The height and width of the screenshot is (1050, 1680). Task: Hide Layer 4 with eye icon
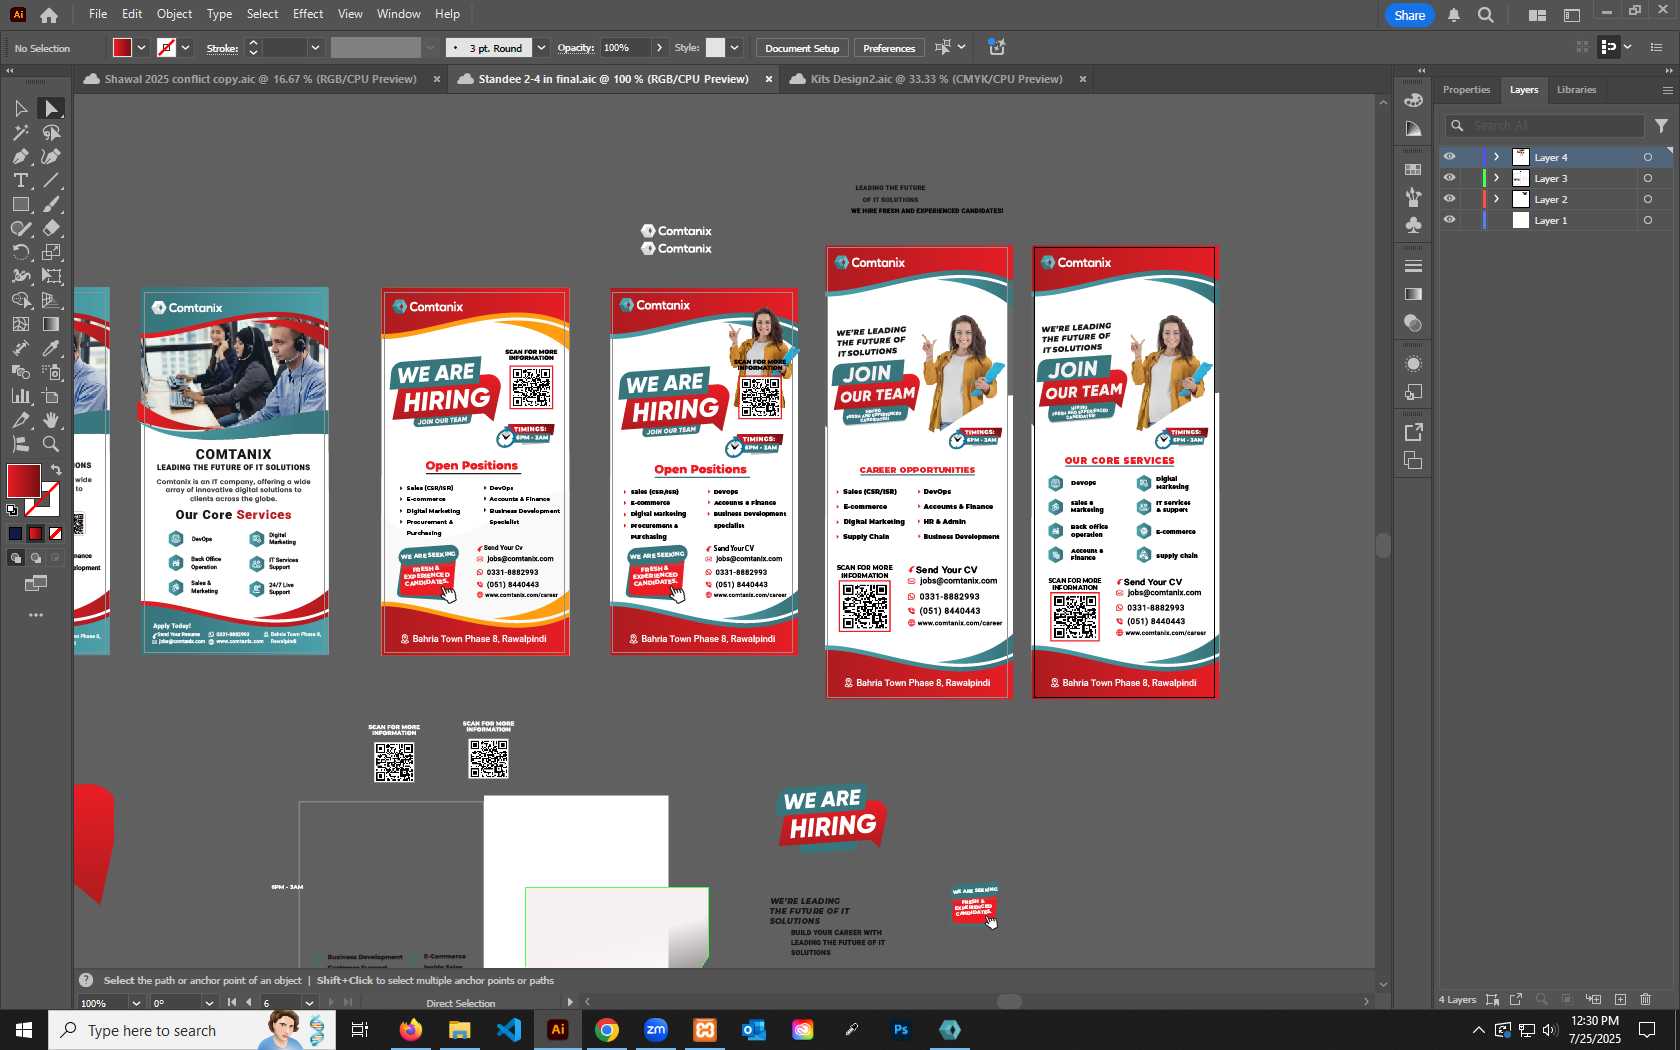pos(1449,157)
